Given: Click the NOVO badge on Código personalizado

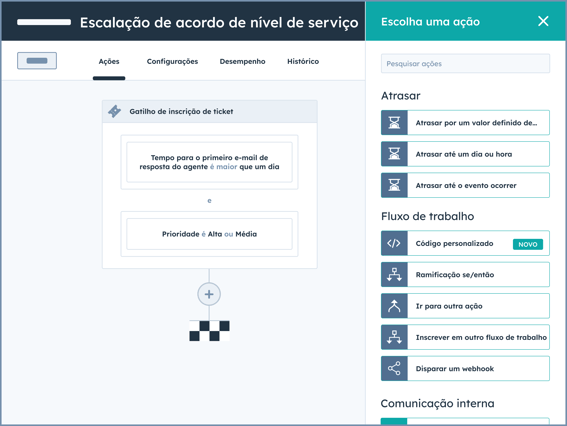Looking at the screenshot, I should [528, 244].
